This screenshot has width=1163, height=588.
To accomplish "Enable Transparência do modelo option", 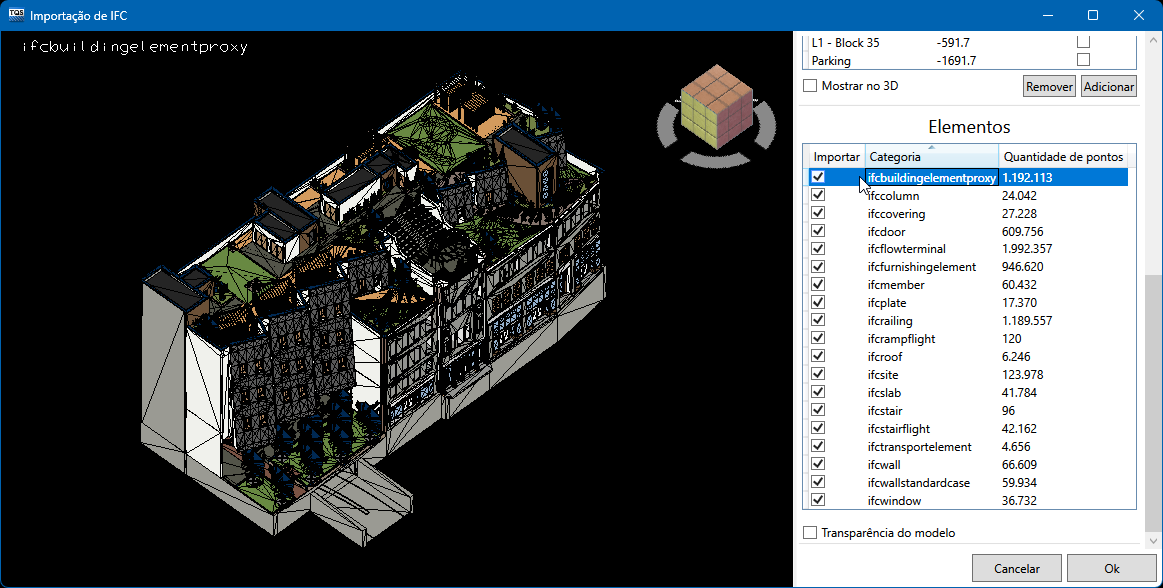I will point(810,533).
